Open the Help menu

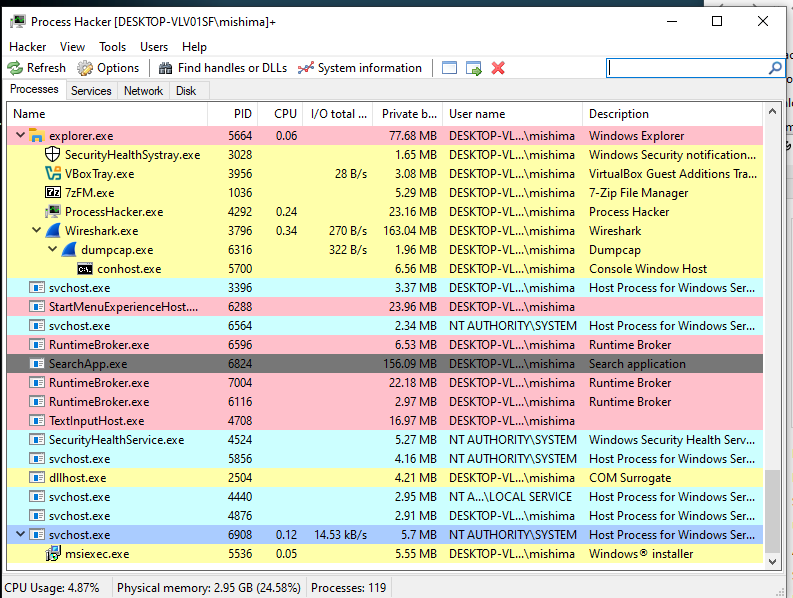(x=194, y=47)
